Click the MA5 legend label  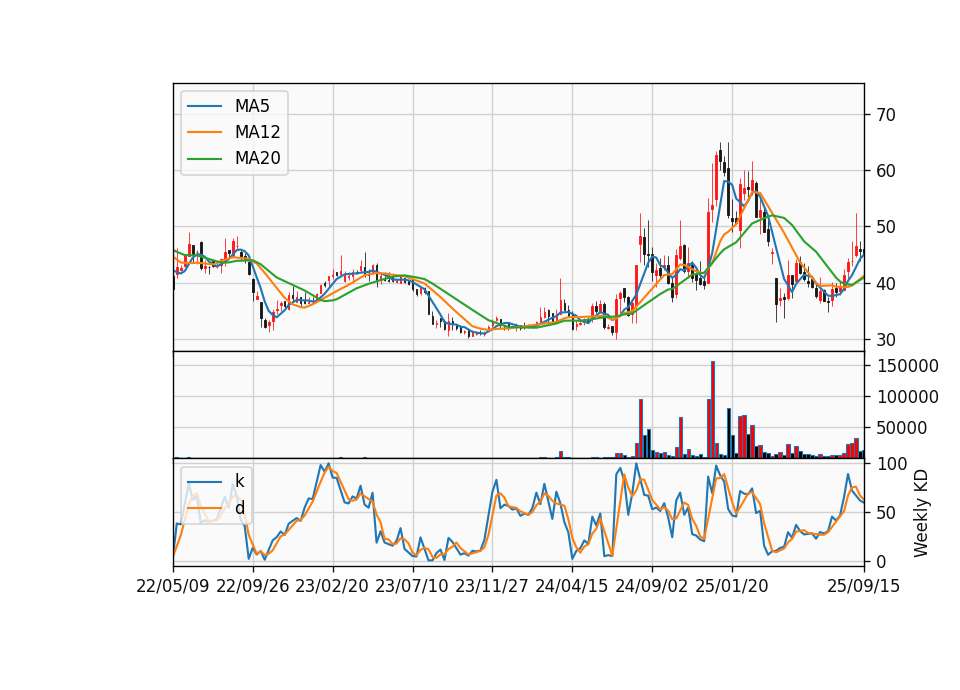pyautogui.click(x=252, y=106)
